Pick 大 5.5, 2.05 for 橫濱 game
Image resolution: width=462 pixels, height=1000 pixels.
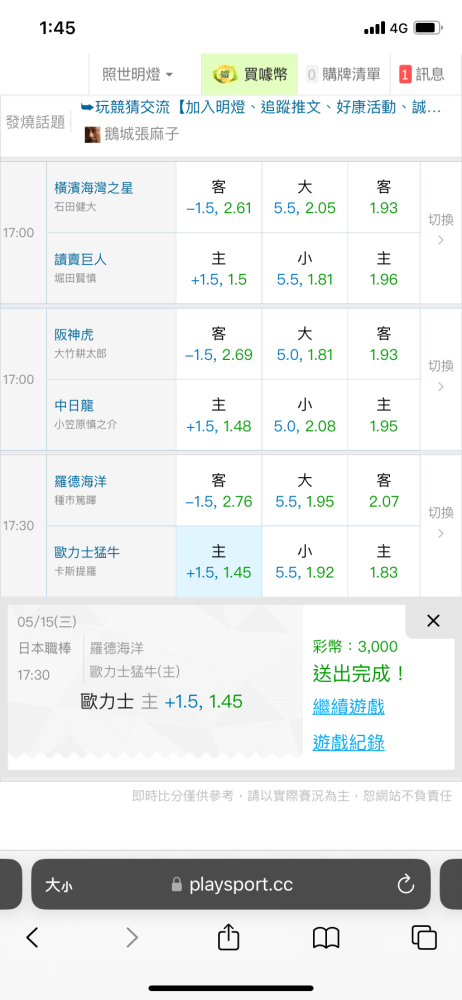point(304,197)
